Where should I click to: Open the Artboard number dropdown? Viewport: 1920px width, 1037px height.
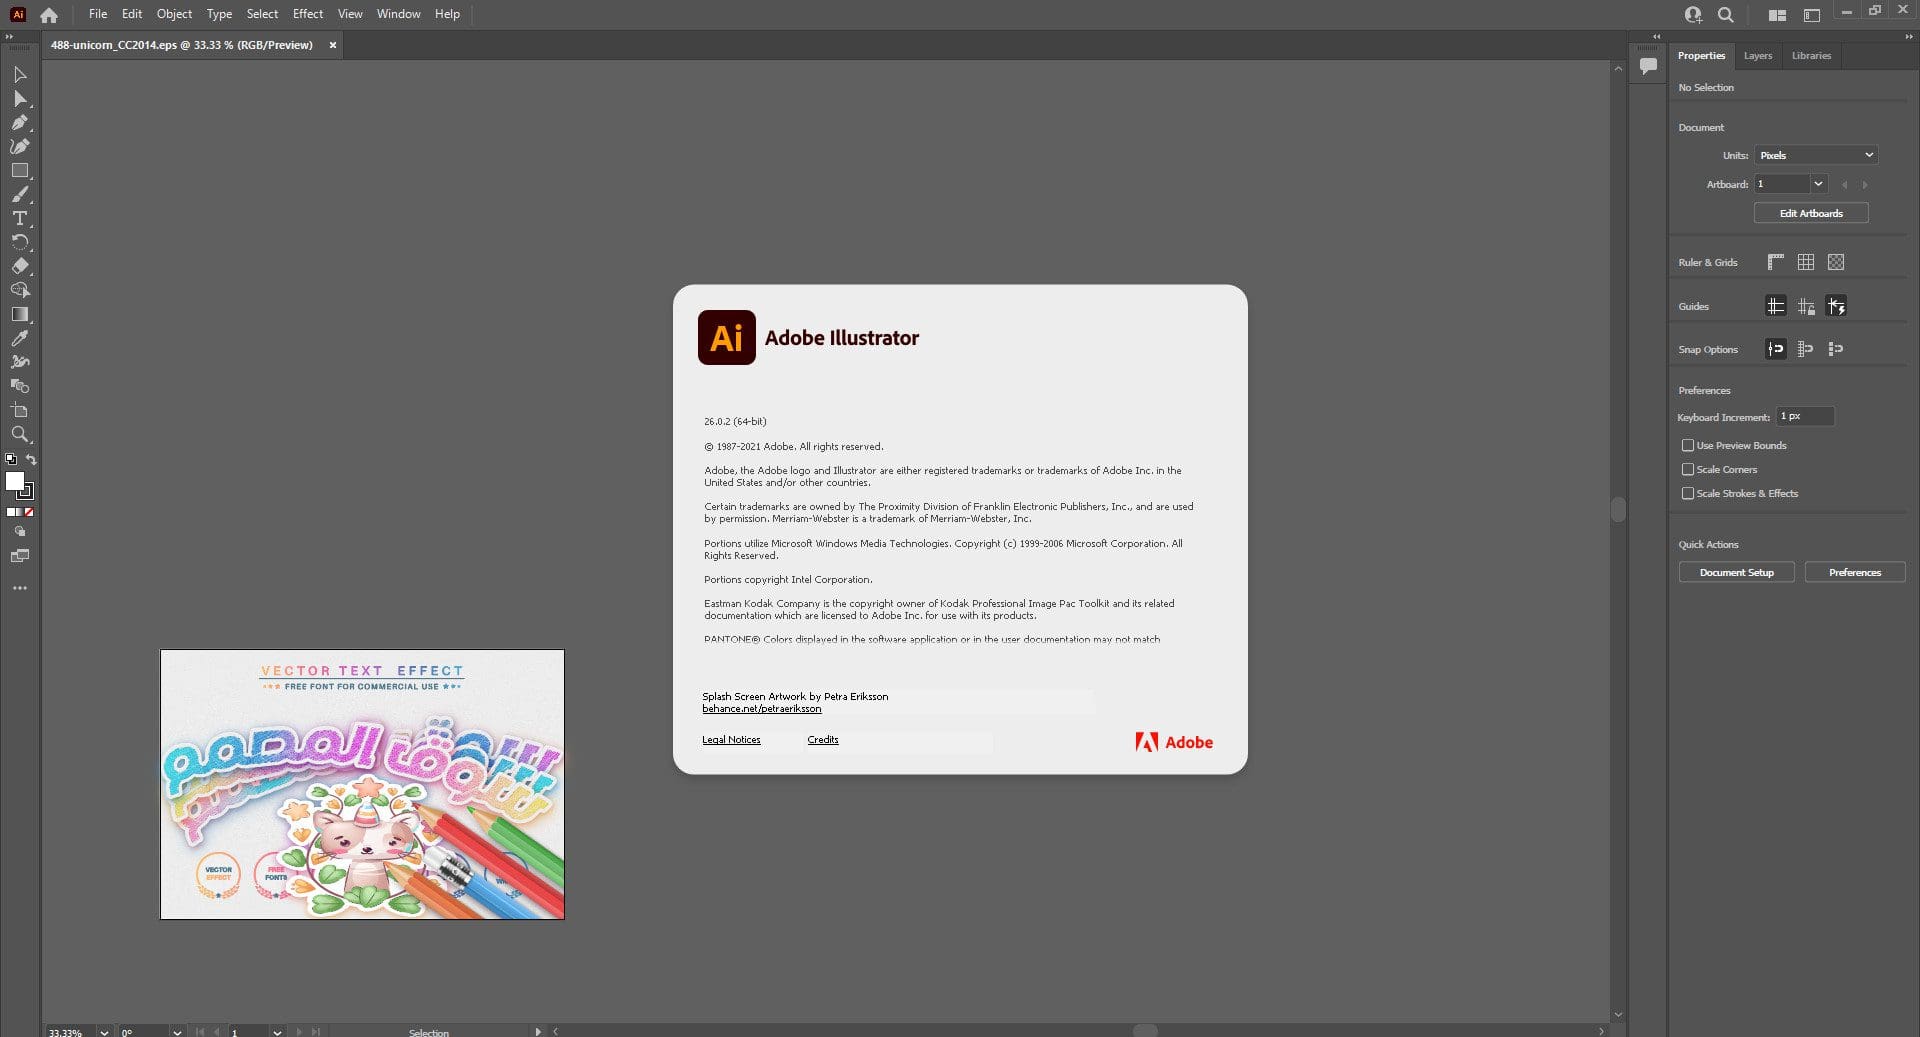coord(1818,184)
